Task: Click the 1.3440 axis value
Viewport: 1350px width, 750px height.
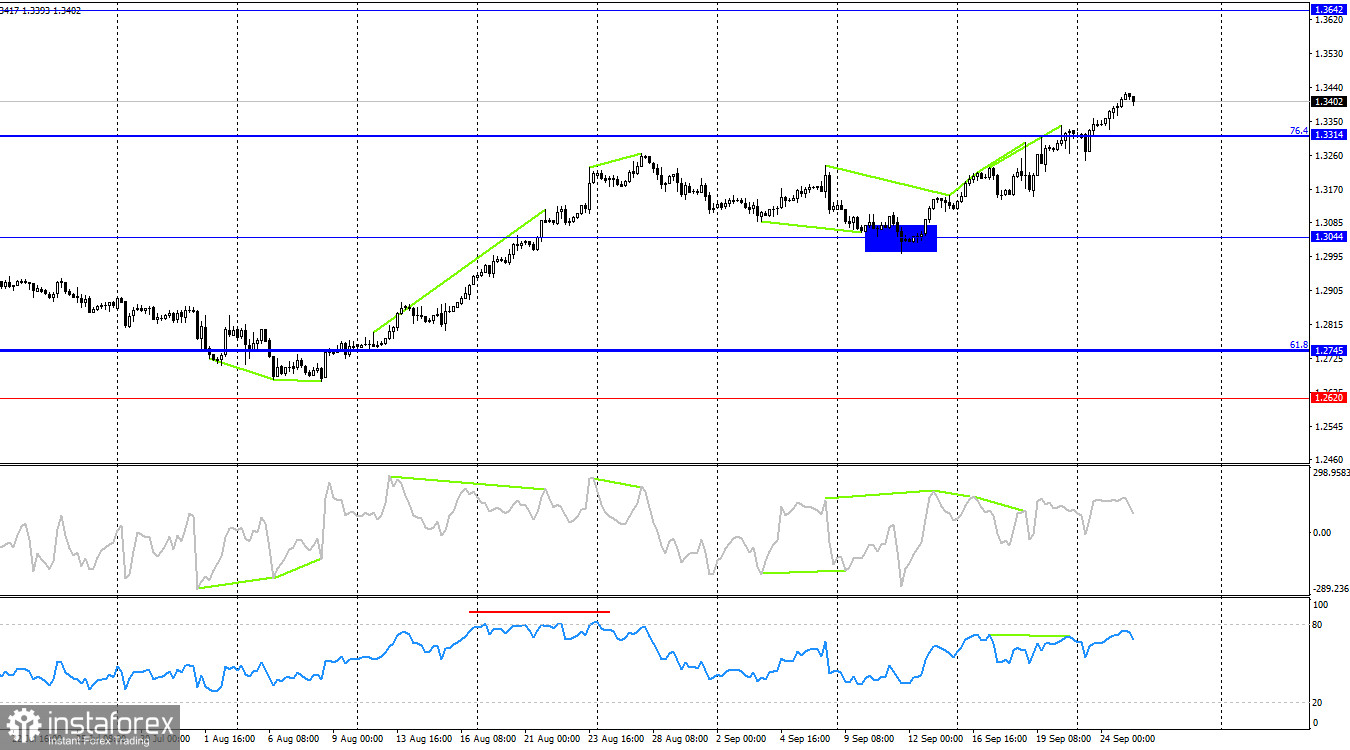Action: click(1330, 88)
